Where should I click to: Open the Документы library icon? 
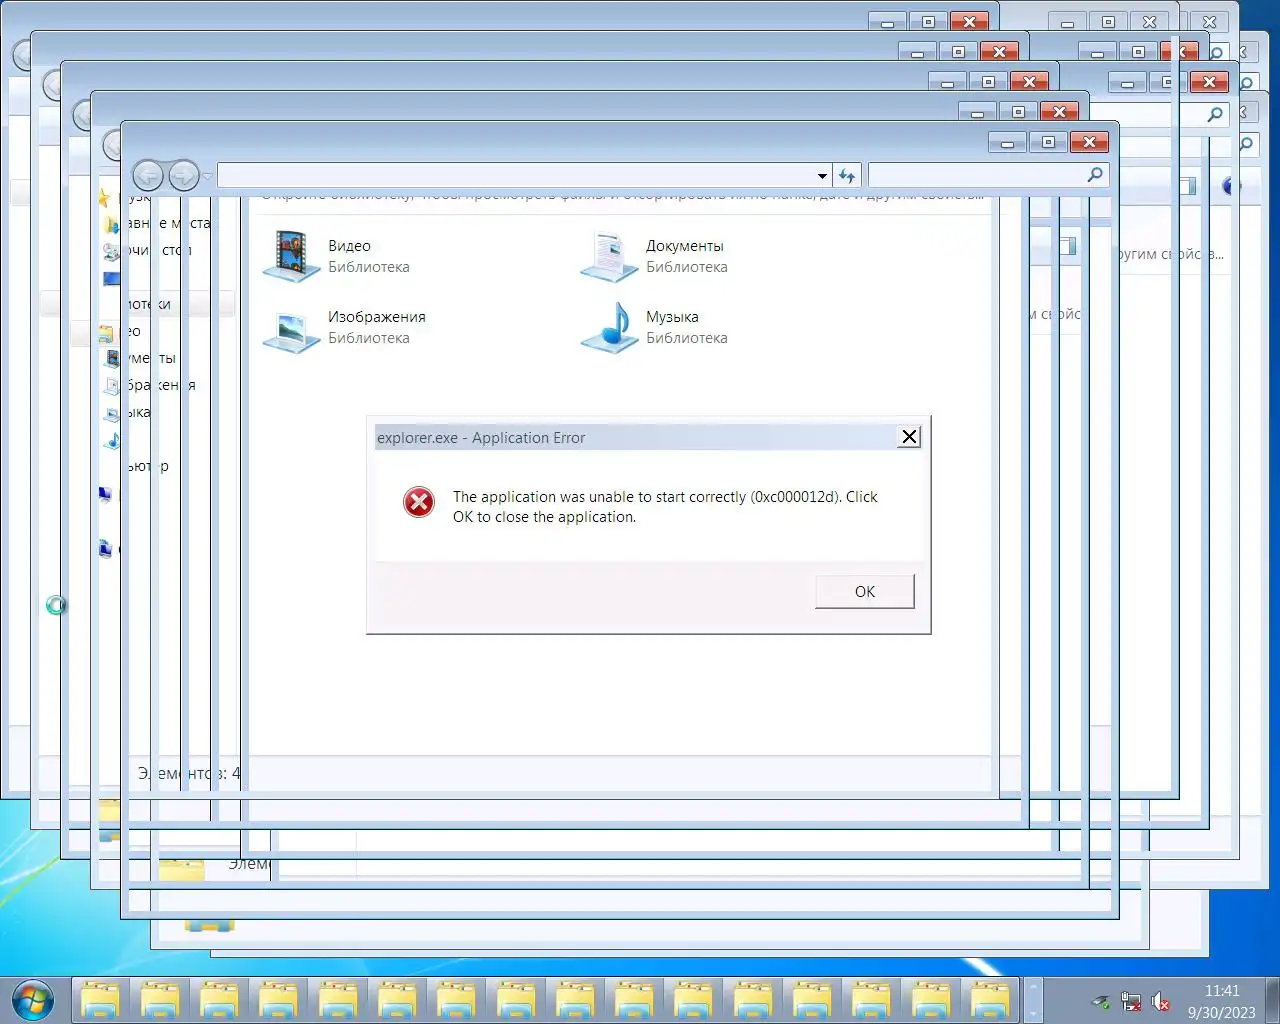coord(609,256)
